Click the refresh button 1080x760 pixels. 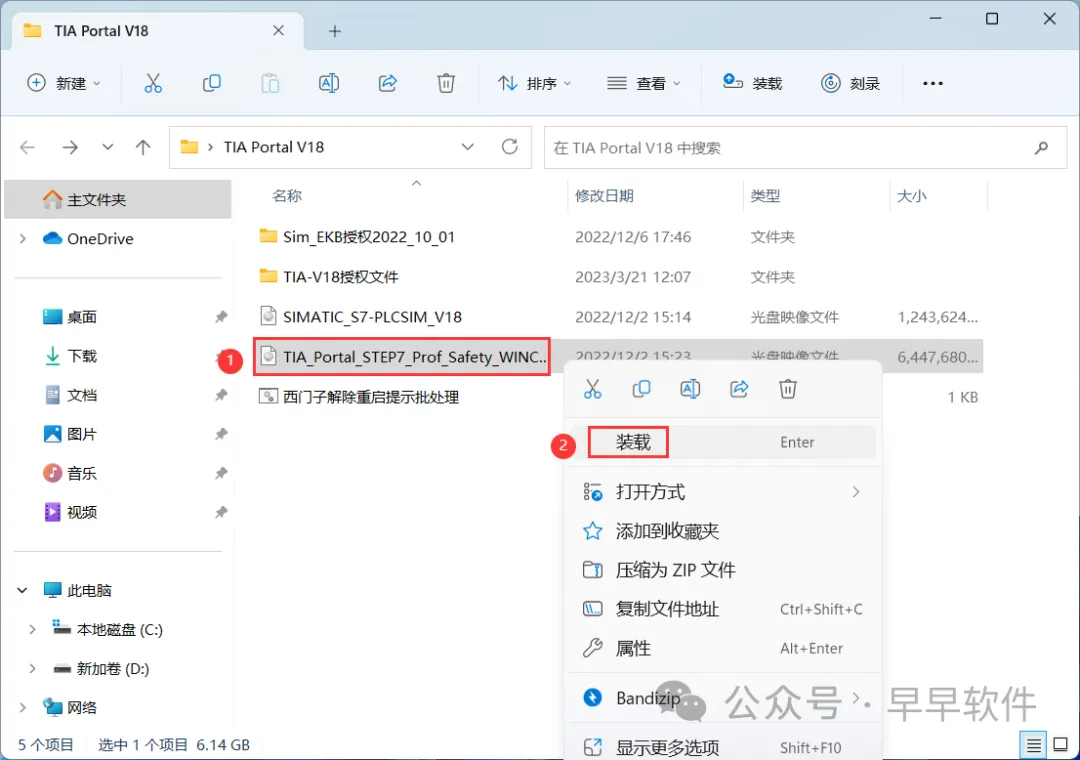510,147
